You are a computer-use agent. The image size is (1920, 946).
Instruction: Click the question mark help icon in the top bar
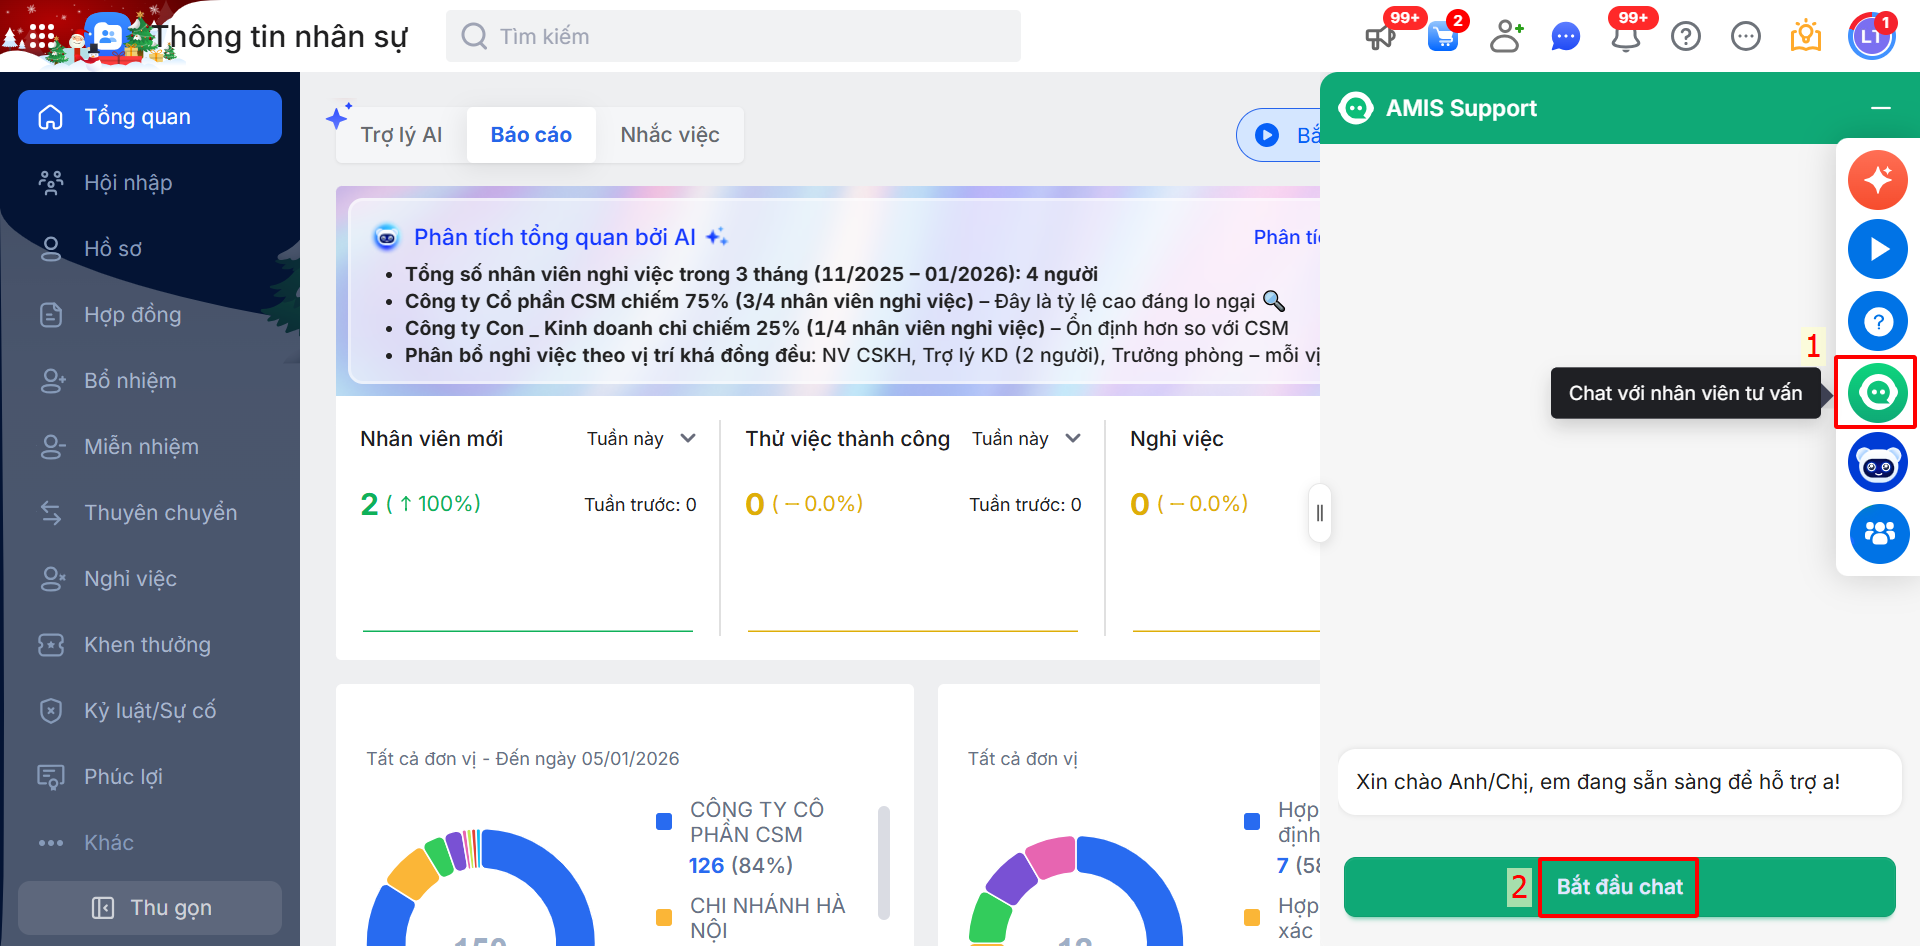click(1686, 37)
